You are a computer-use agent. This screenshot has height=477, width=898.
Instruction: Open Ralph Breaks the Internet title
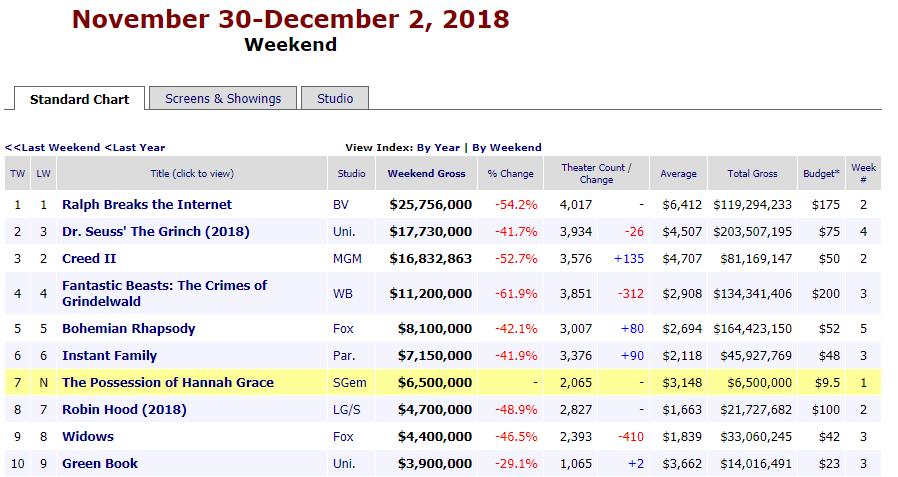(x=147, y=204)
